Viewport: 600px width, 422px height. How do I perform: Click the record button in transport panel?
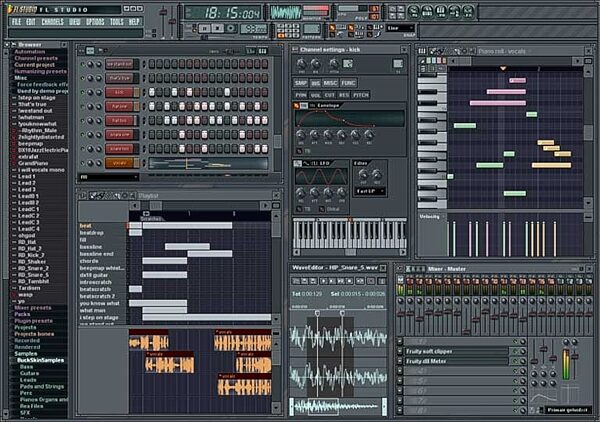point(231,28)
